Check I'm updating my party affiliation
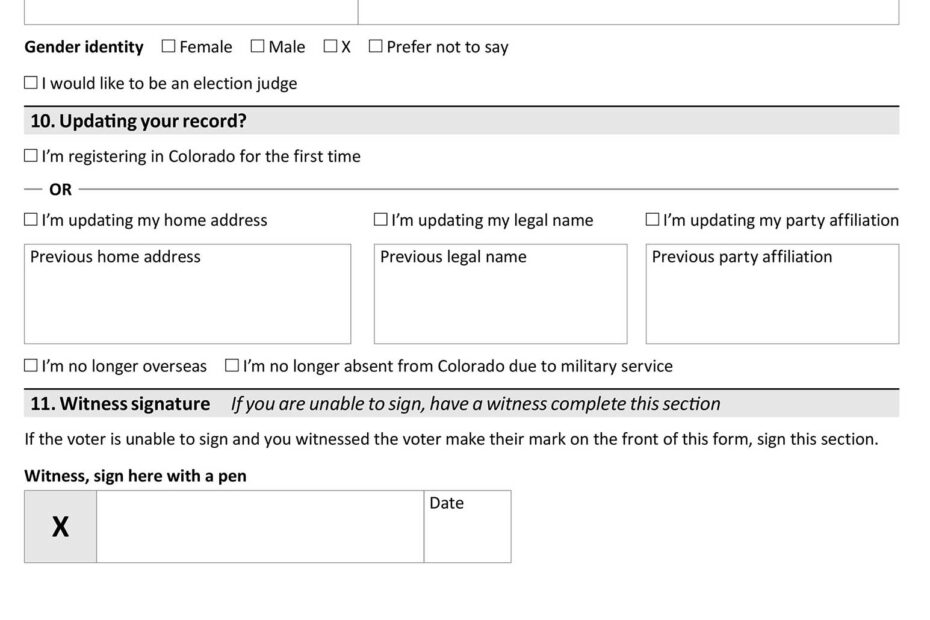 (x=653, y=219)
